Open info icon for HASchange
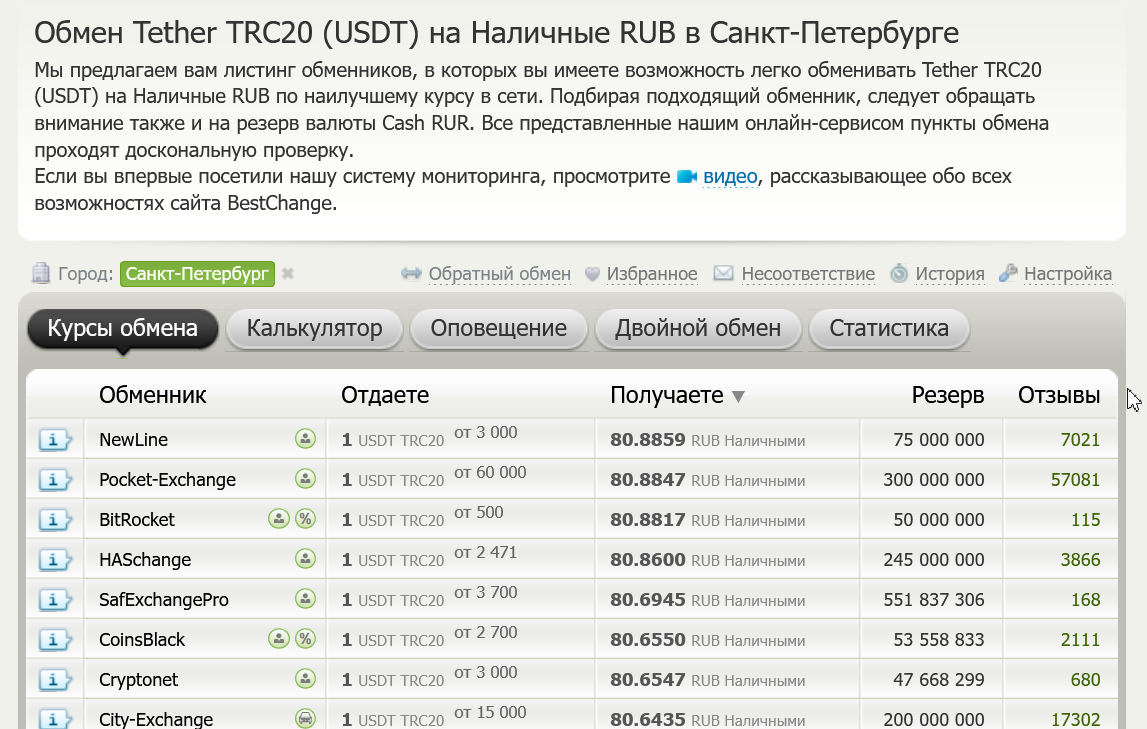 (55, 560)
